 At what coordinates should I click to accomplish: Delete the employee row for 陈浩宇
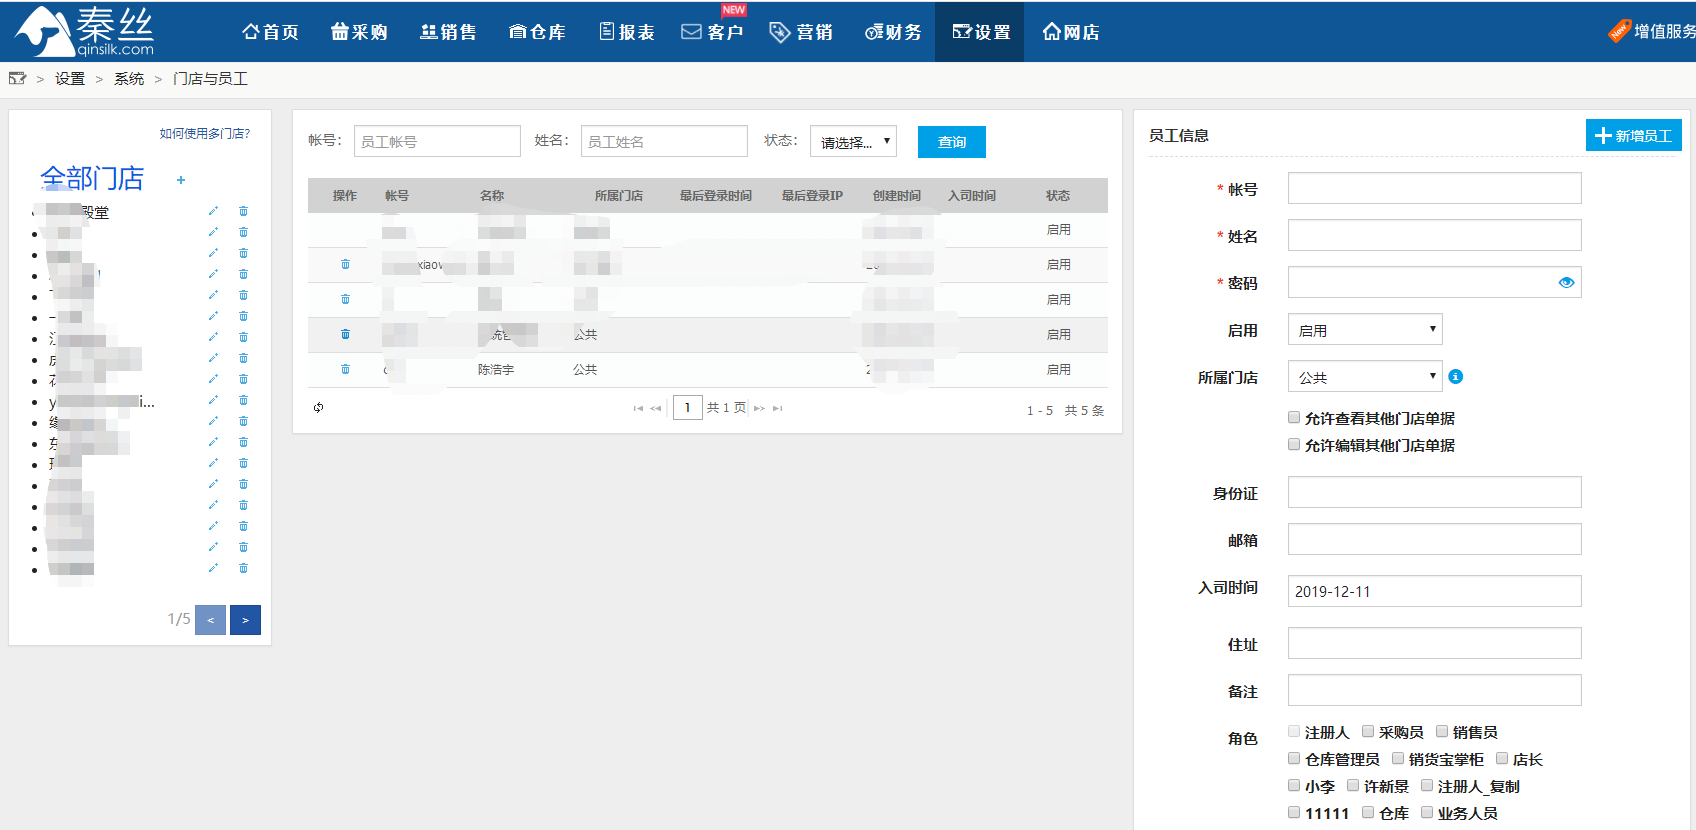coord(345,369)
